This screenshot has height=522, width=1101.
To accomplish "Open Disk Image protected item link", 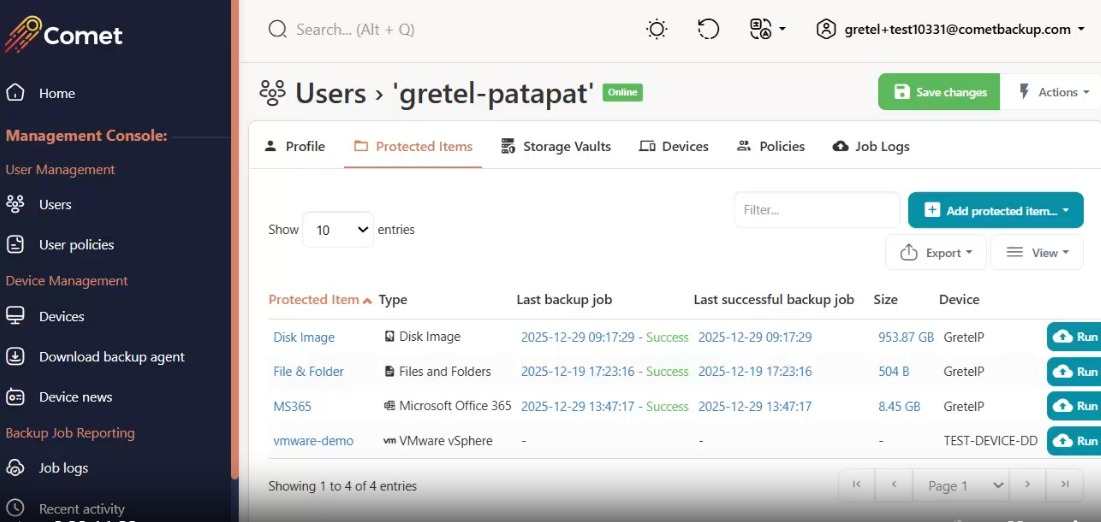I will (303, 337).
